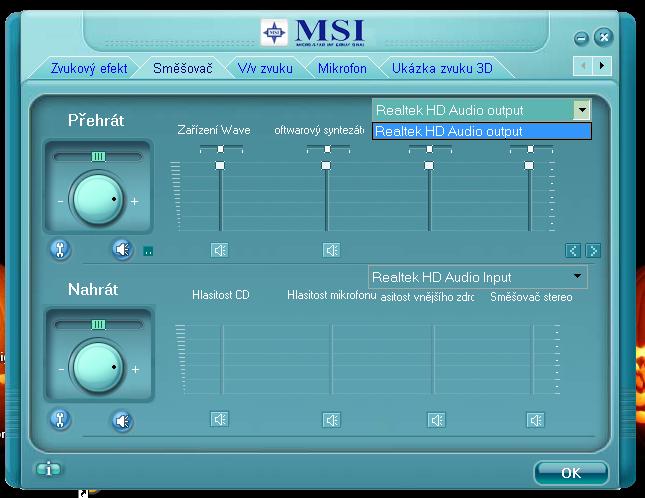645x498 pixels.
Task: Open the information button
Action: pyautogui.click(x=49, y=469)
